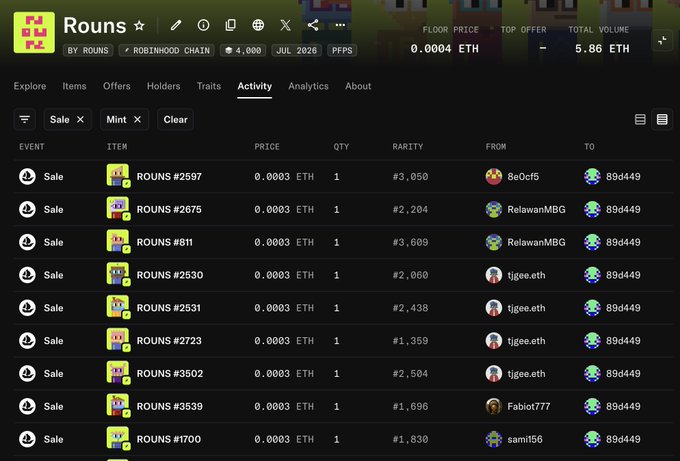The width and height of the screenshot is (680, 461).
Task: Open the ROUNS #2723 item link
Action: coord(169,340)
